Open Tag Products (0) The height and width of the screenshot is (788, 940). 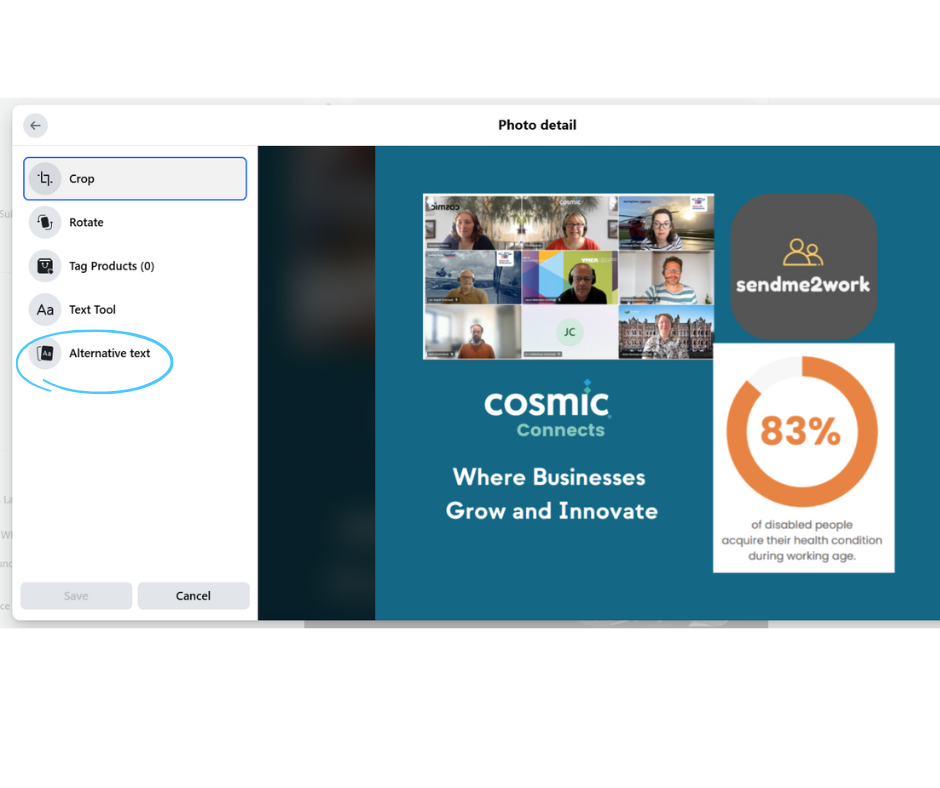[135, 266]
